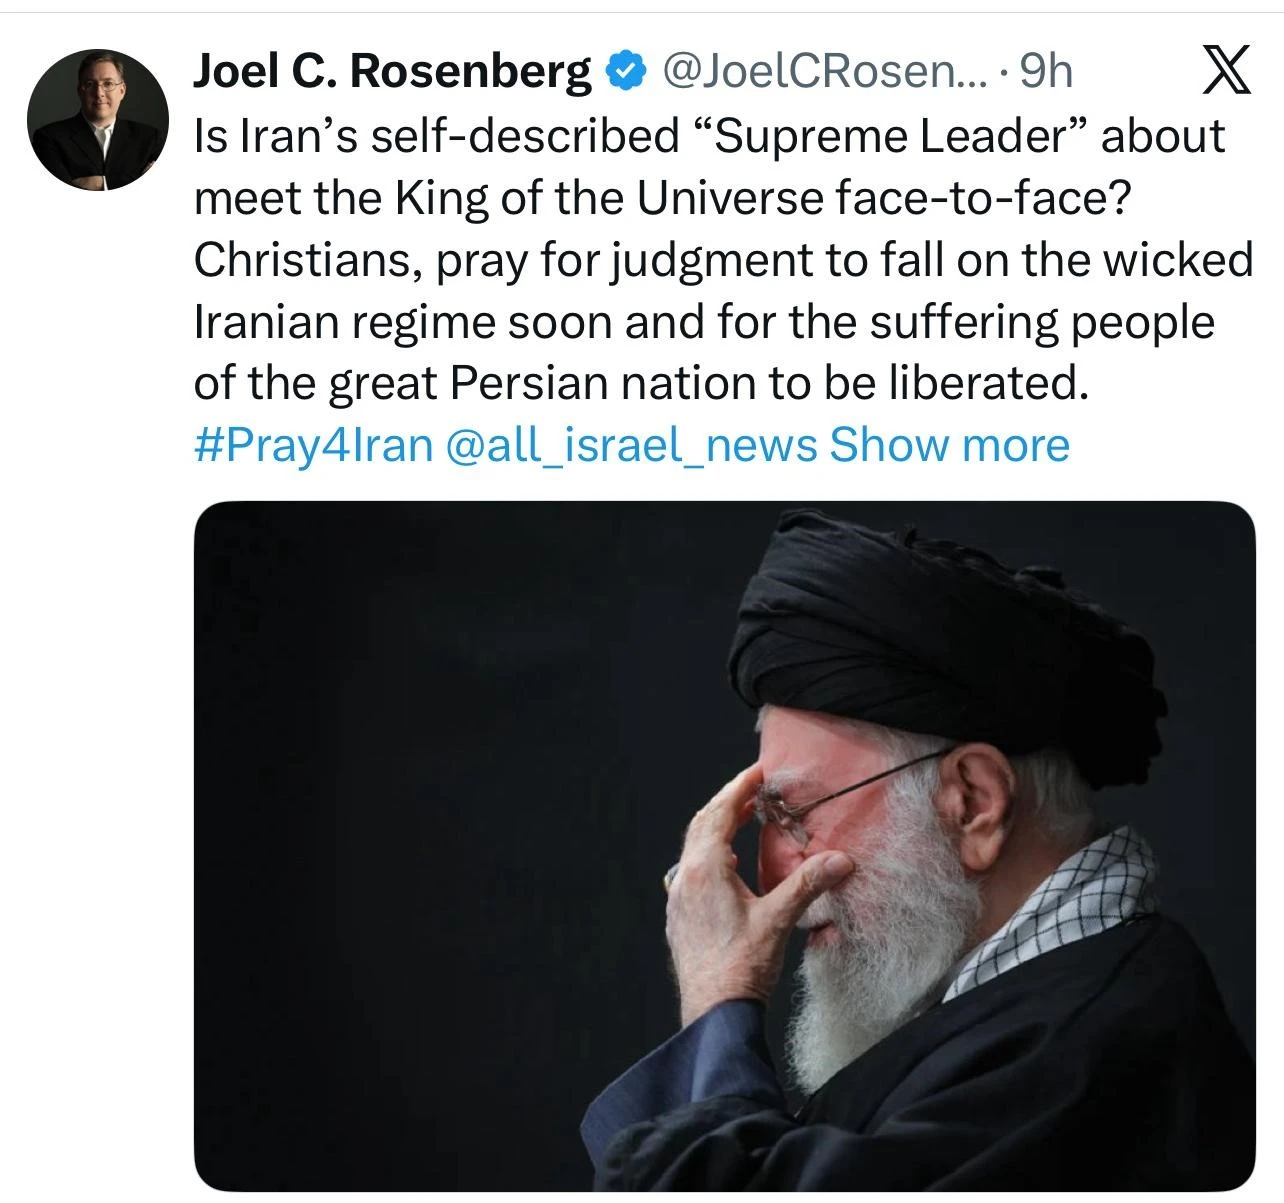Click the ring on the hand in photo
This screenshot has width=1284, height=1203.
click(672, 878)
